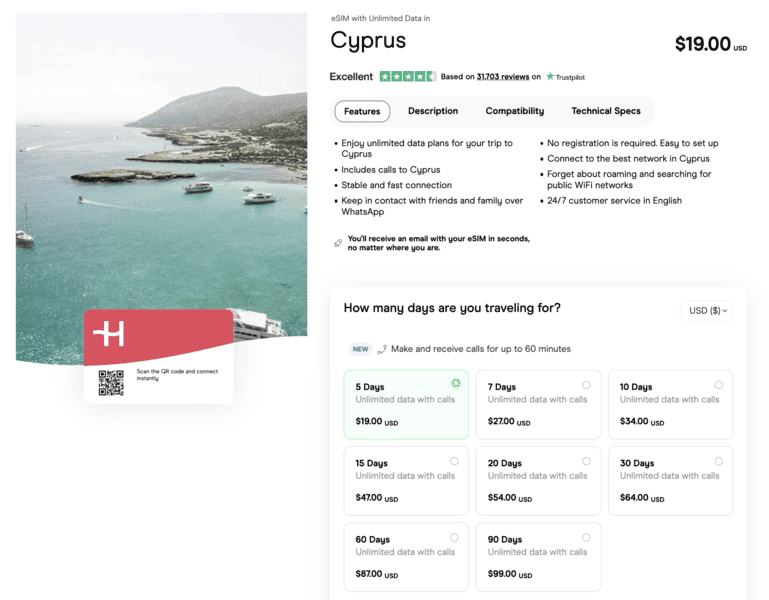Pick the 90 Days plan card
Screen dimensions: 769x600
point(538,556)
